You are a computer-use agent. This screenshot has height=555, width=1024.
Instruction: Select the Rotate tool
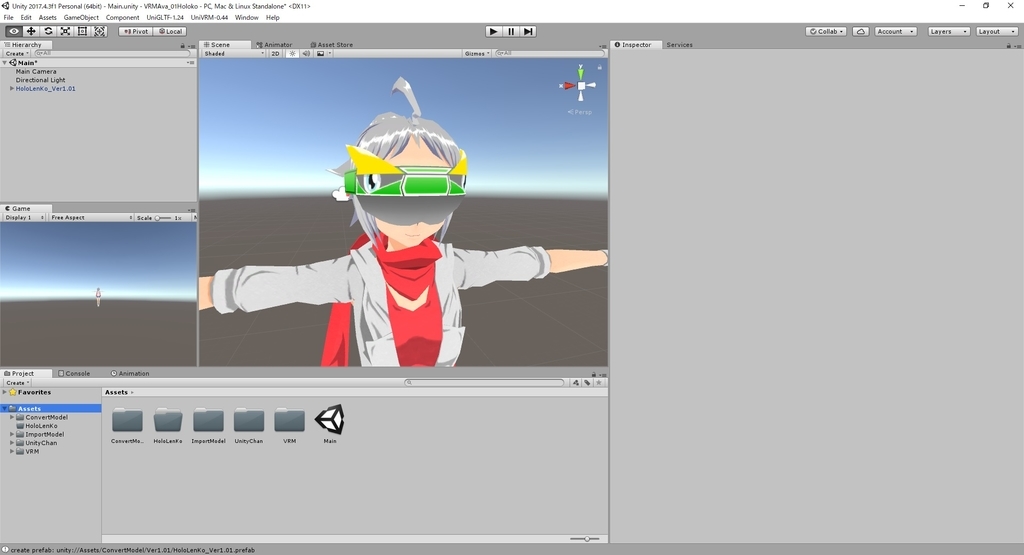[x=48, y=31]
